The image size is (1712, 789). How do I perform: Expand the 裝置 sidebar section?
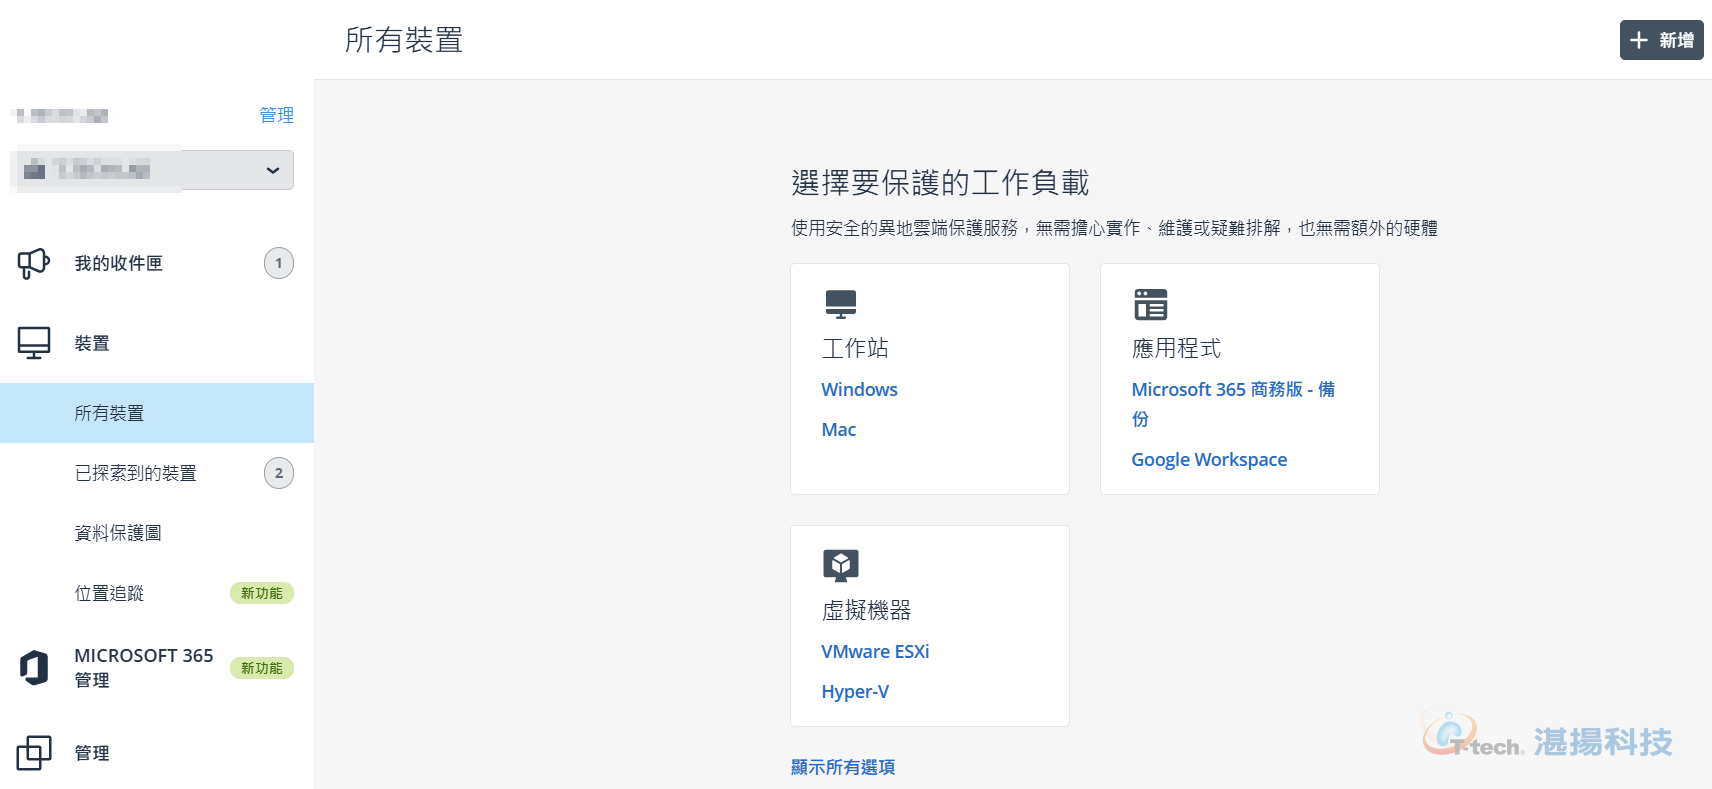157,343
